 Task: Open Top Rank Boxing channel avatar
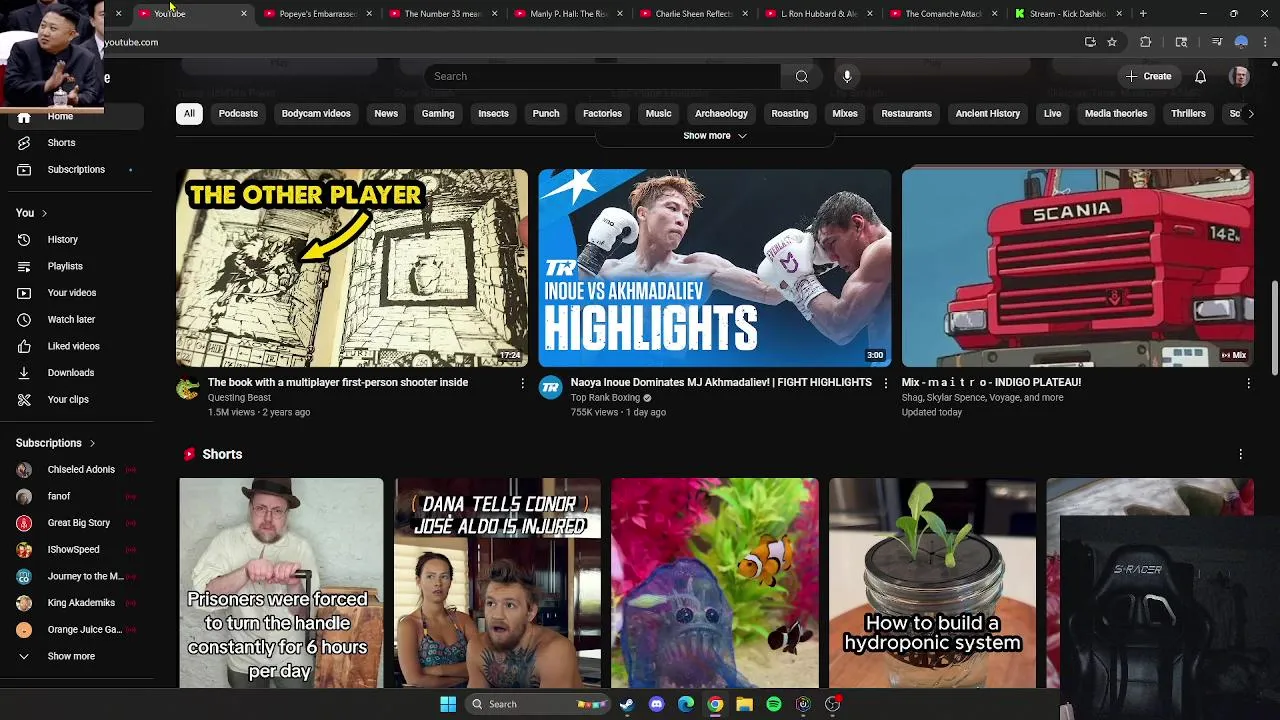551,388
